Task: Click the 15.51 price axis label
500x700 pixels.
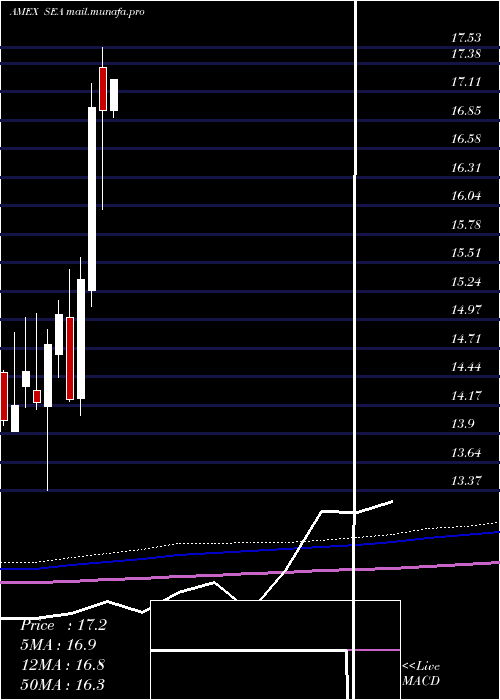Action: [x=466, y=253]
